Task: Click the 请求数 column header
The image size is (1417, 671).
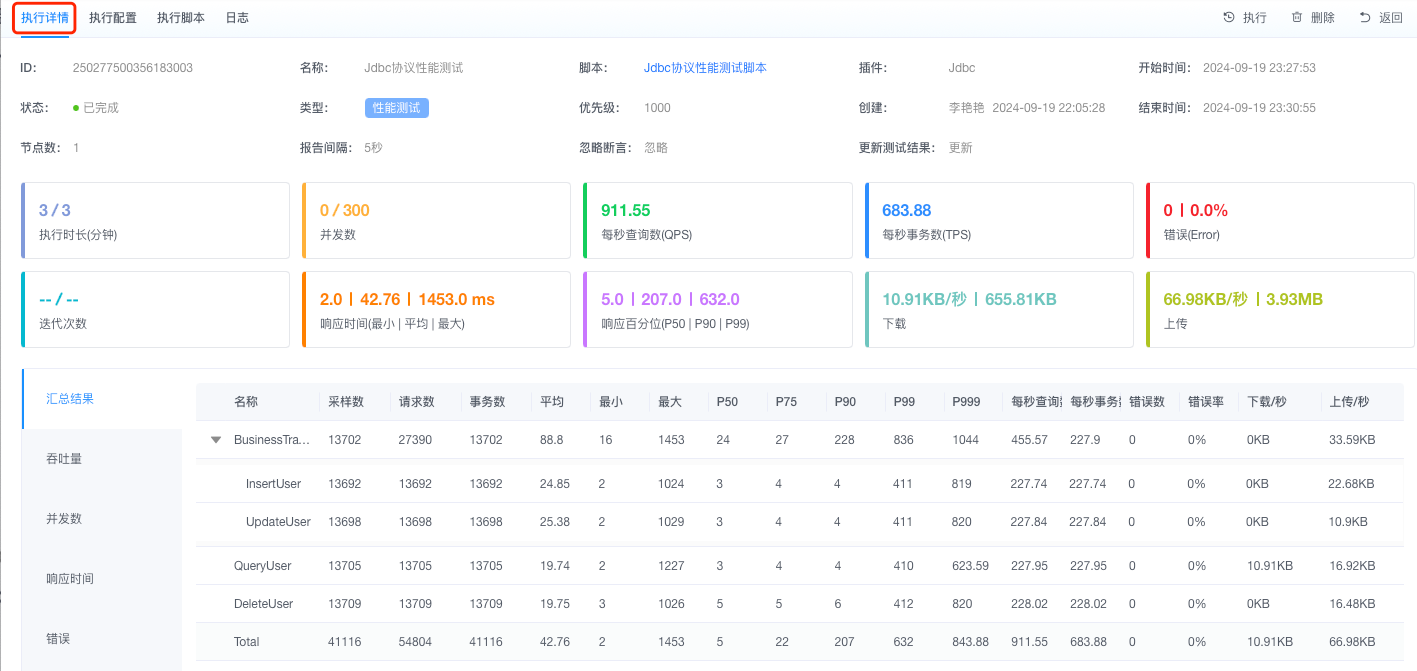Action: tap(417, 401)
